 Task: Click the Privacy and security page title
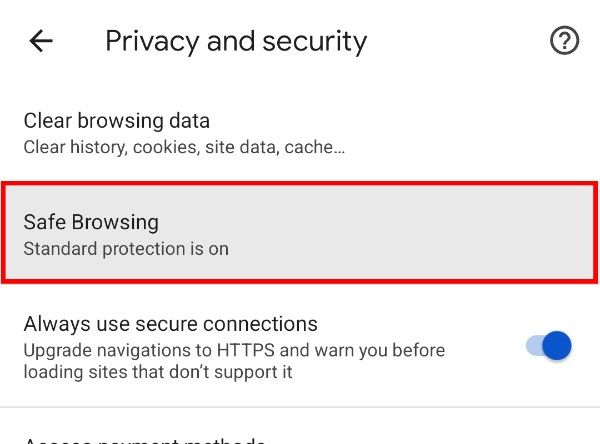click(x=236, y=41)
